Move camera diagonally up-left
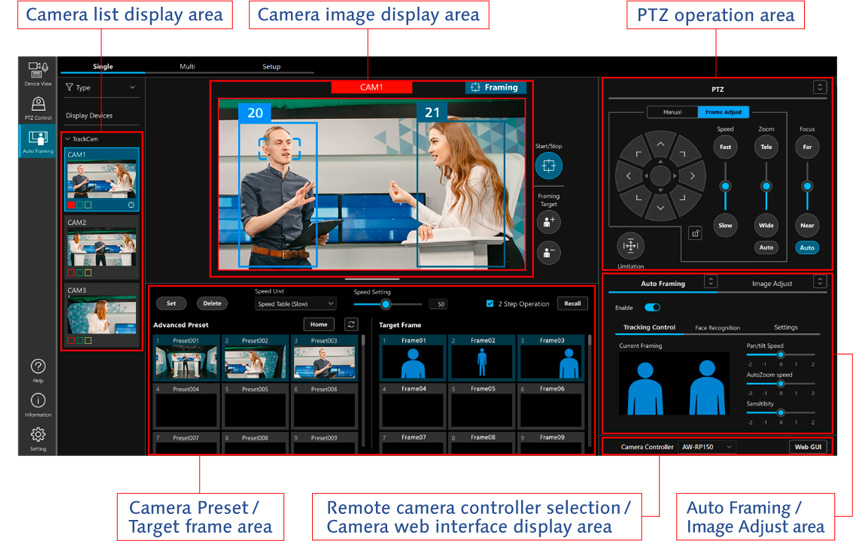Image resolution: width=854 pixels, height=541 pixels. (x=638, y=154)
